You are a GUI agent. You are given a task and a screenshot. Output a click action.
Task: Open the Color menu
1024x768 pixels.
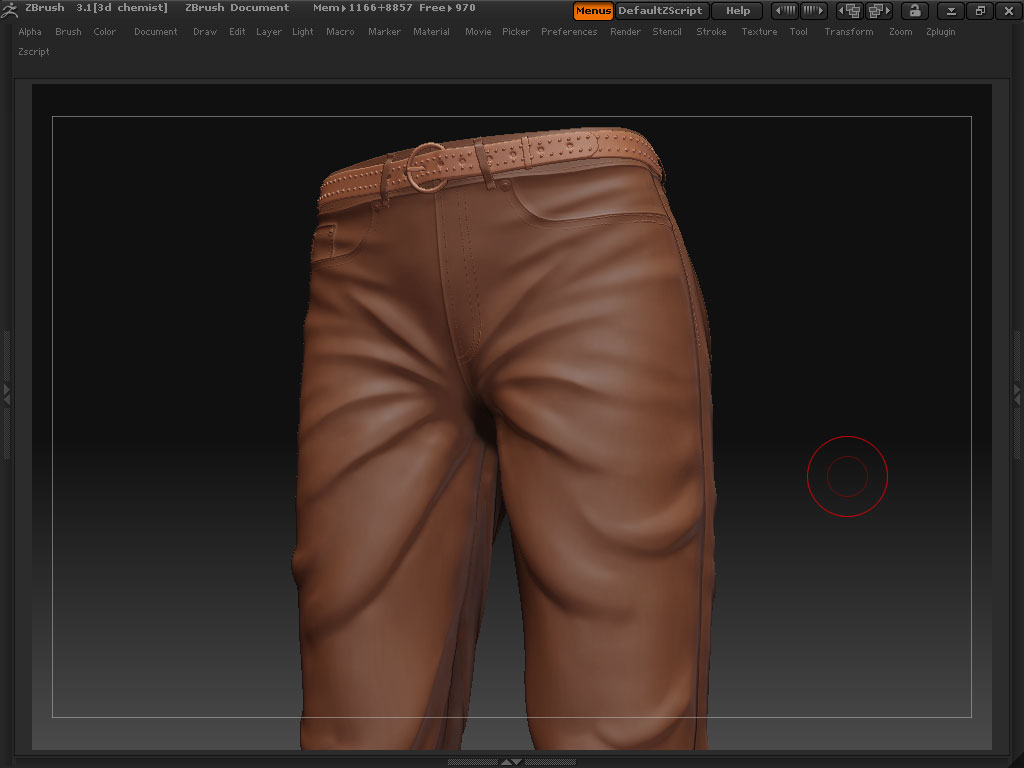pyautogui.click(x=104, y=31)
